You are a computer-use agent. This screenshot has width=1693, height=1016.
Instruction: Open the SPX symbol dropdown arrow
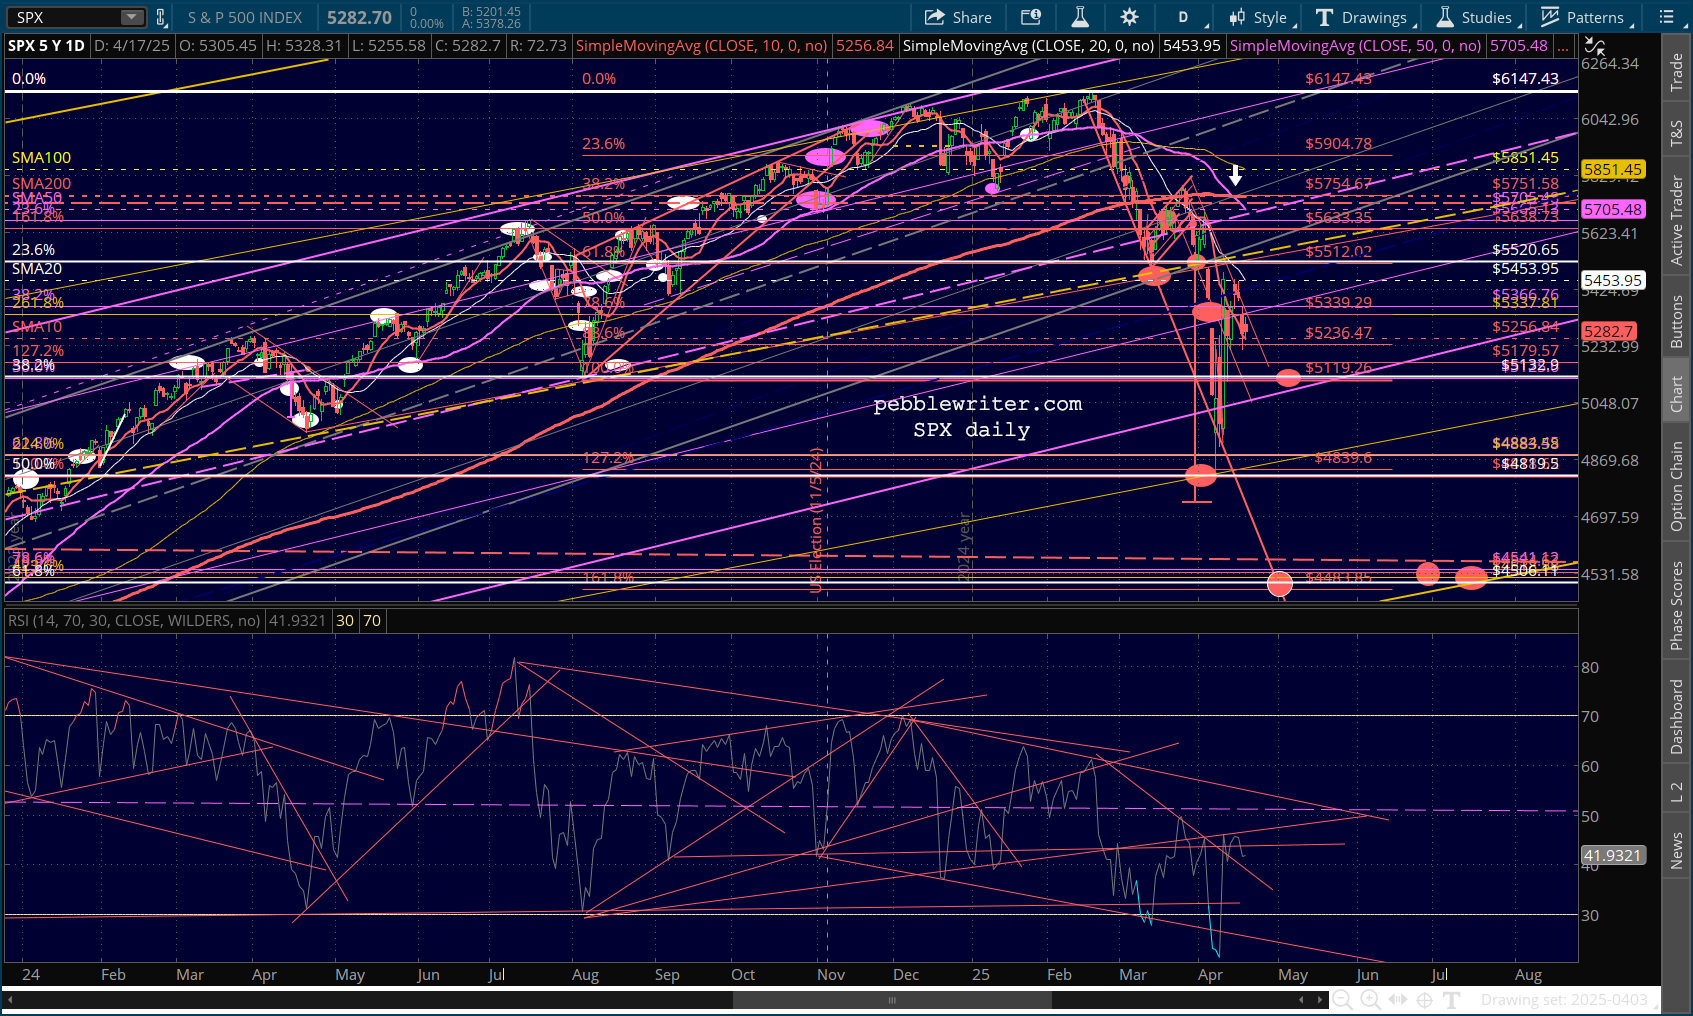[x=132, y=17]
